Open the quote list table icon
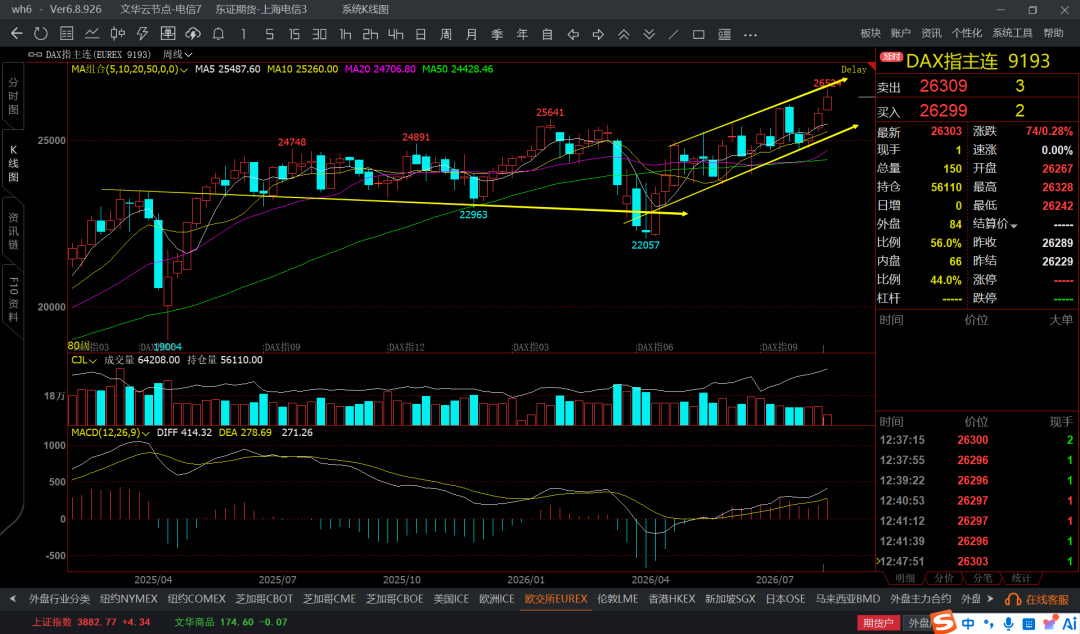This screenshot has height=634, width=1080. (67, 33)
